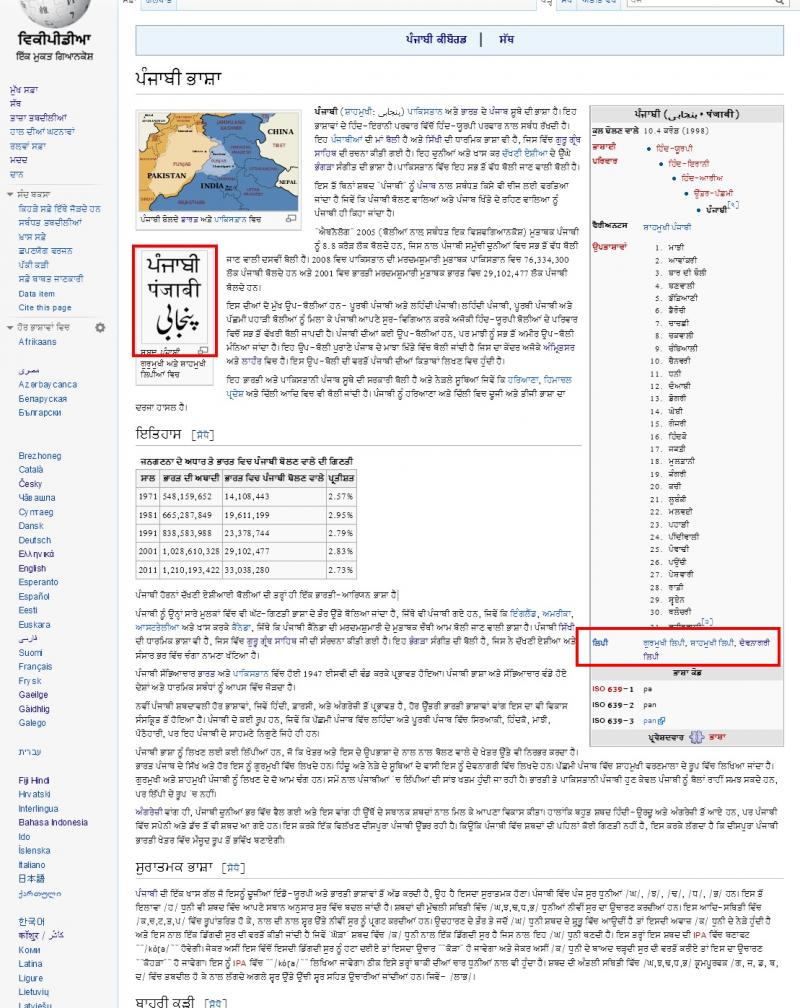Switch to Esperanto language version
The height and width of the screenshot is (1008, 800).
pyautogui.click(x=39, y=582)
